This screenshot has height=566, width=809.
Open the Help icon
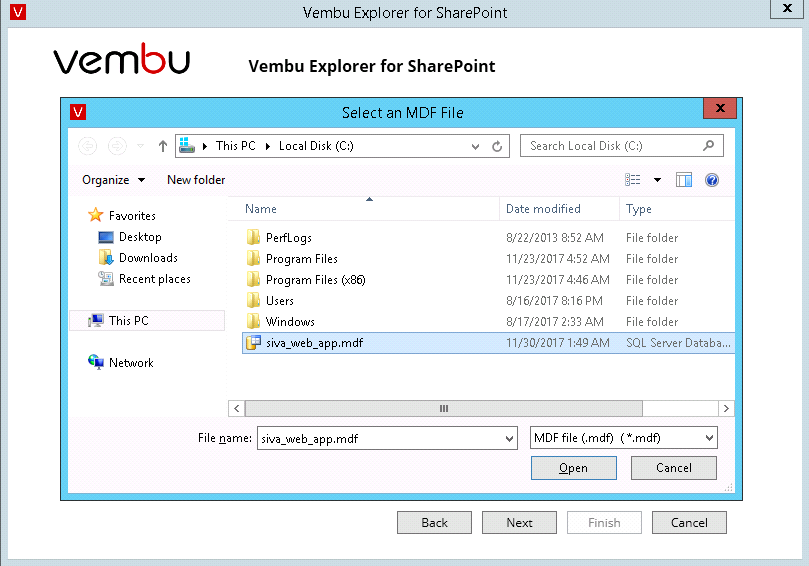coord(712,180)
